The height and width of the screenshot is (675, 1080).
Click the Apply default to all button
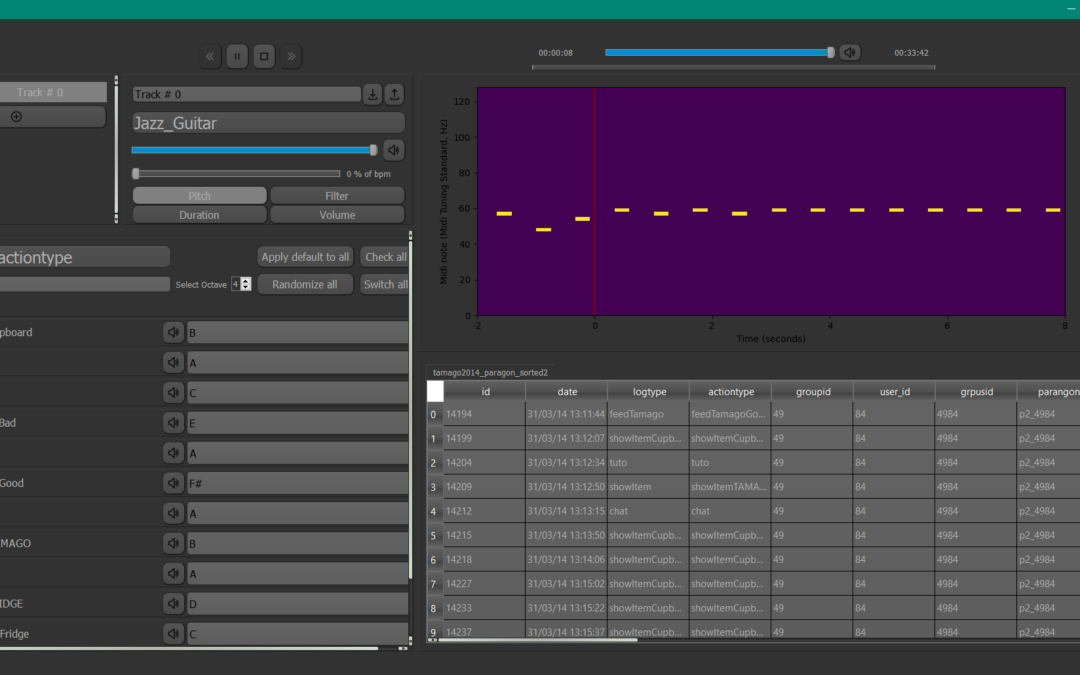click(305, 257)
